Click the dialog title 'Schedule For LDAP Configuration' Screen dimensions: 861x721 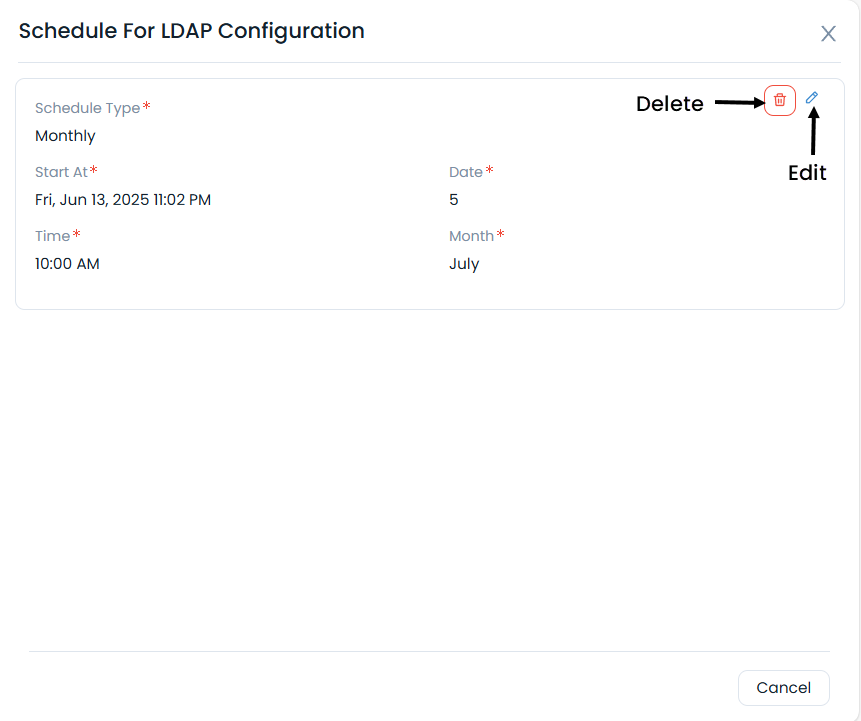(x=192, y=31)
